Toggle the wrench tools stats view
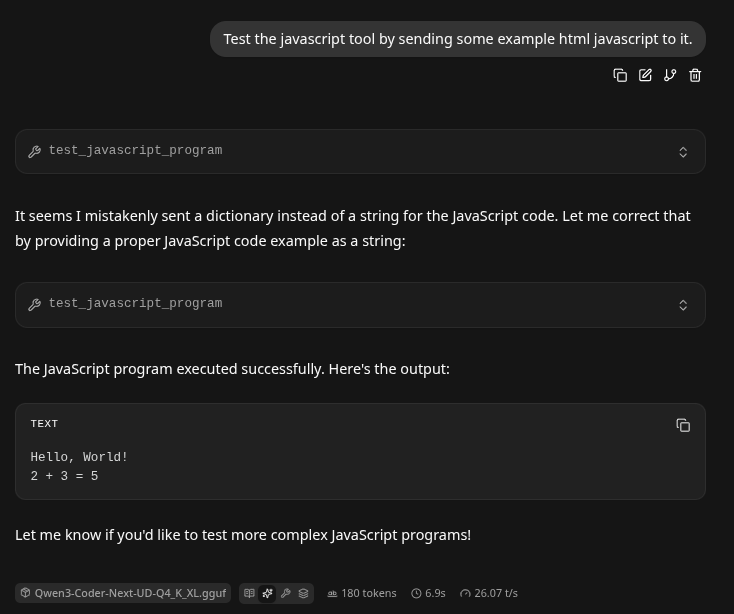The height and width of the screenshot is (614, 734). 286,593
